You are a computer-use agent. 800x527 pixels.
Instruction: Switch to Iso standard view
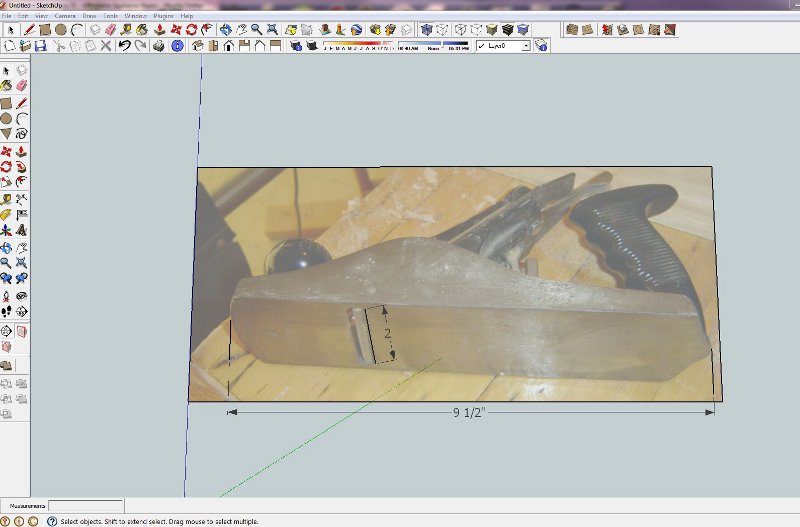(x=197, y=46)
